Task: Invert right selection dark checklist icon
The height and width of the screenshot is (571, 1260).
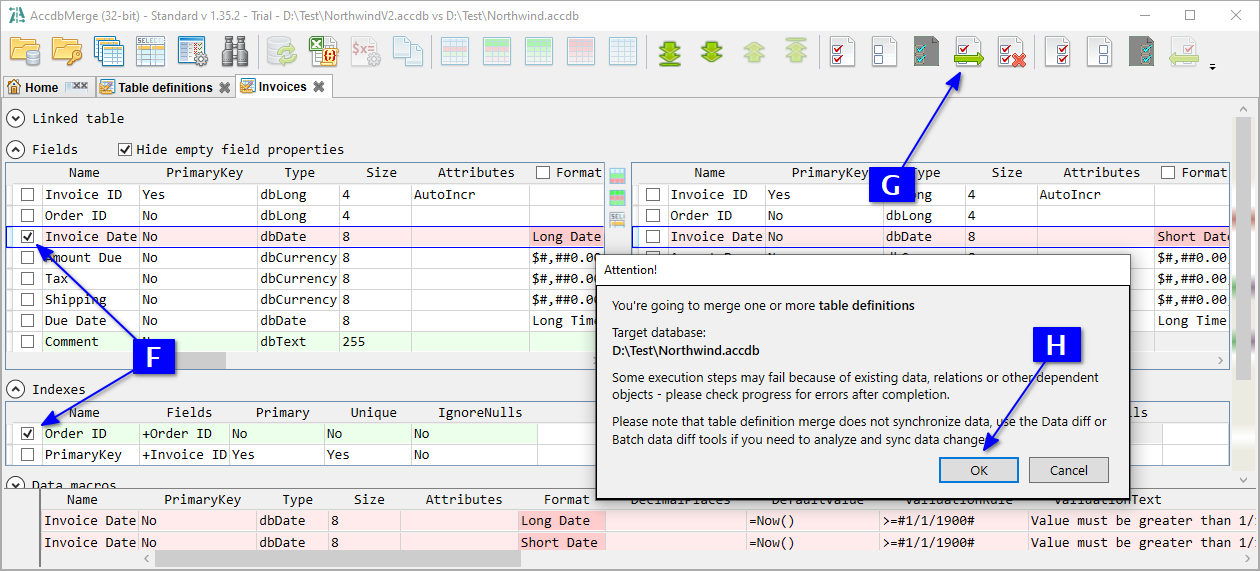Action: coord(1142,51)
